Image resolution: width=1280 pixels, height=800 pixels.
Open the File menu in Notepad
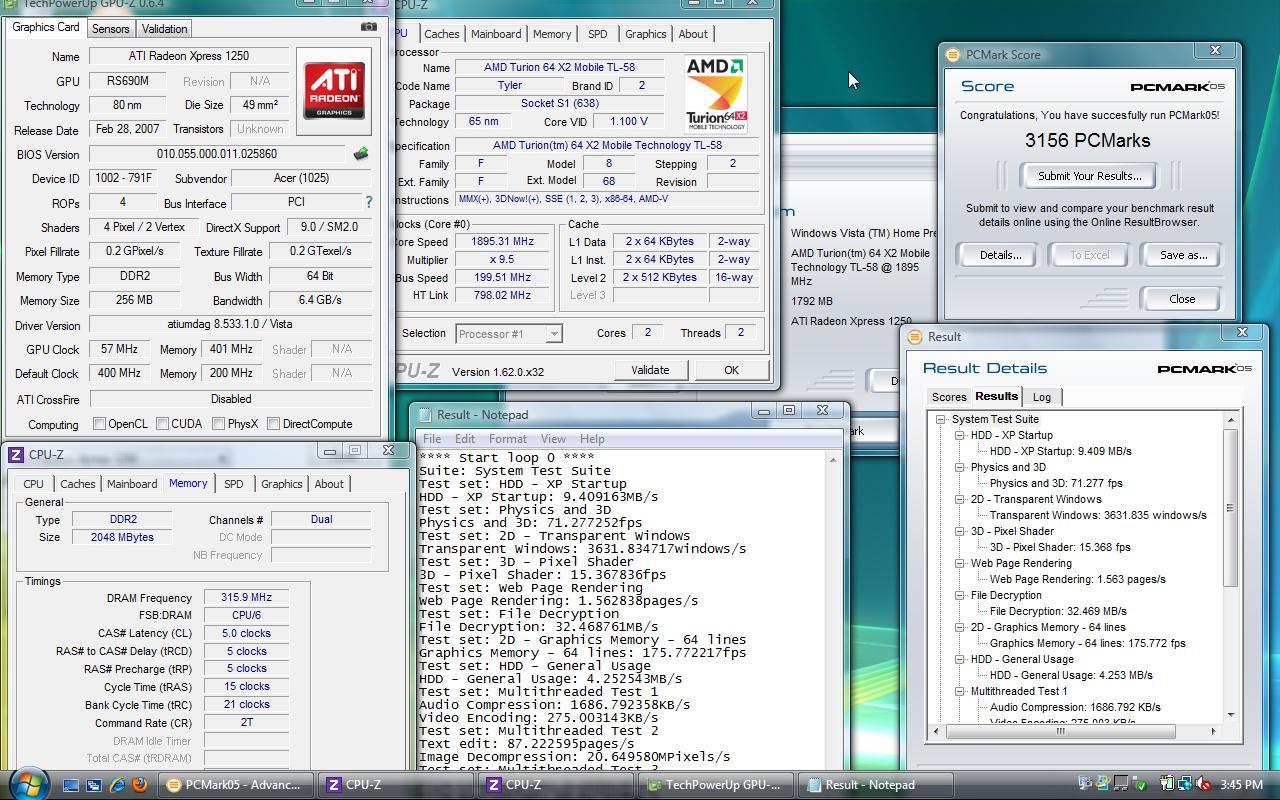pyautogui.click(x=432, y=439)
